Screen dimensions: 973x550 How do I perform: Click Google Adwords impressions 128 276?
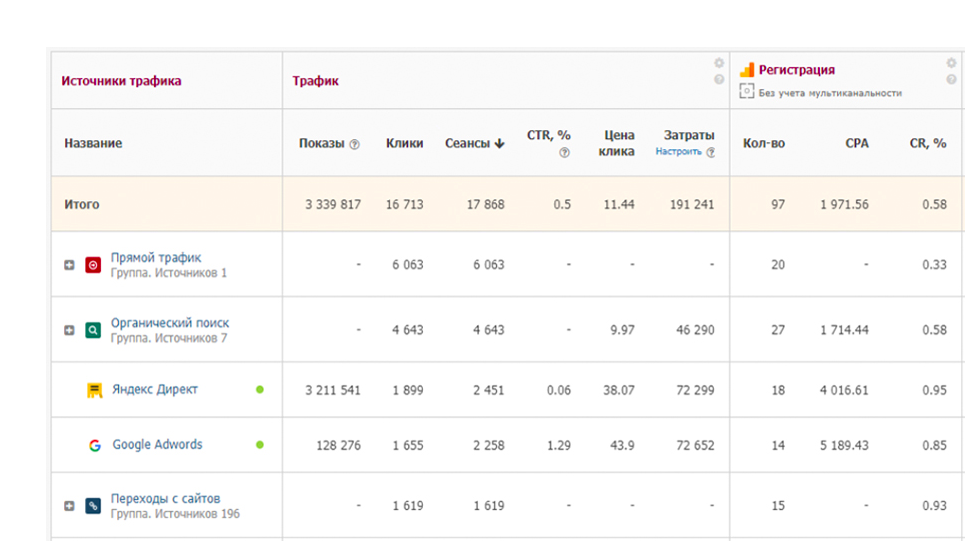tap(338, 446)
